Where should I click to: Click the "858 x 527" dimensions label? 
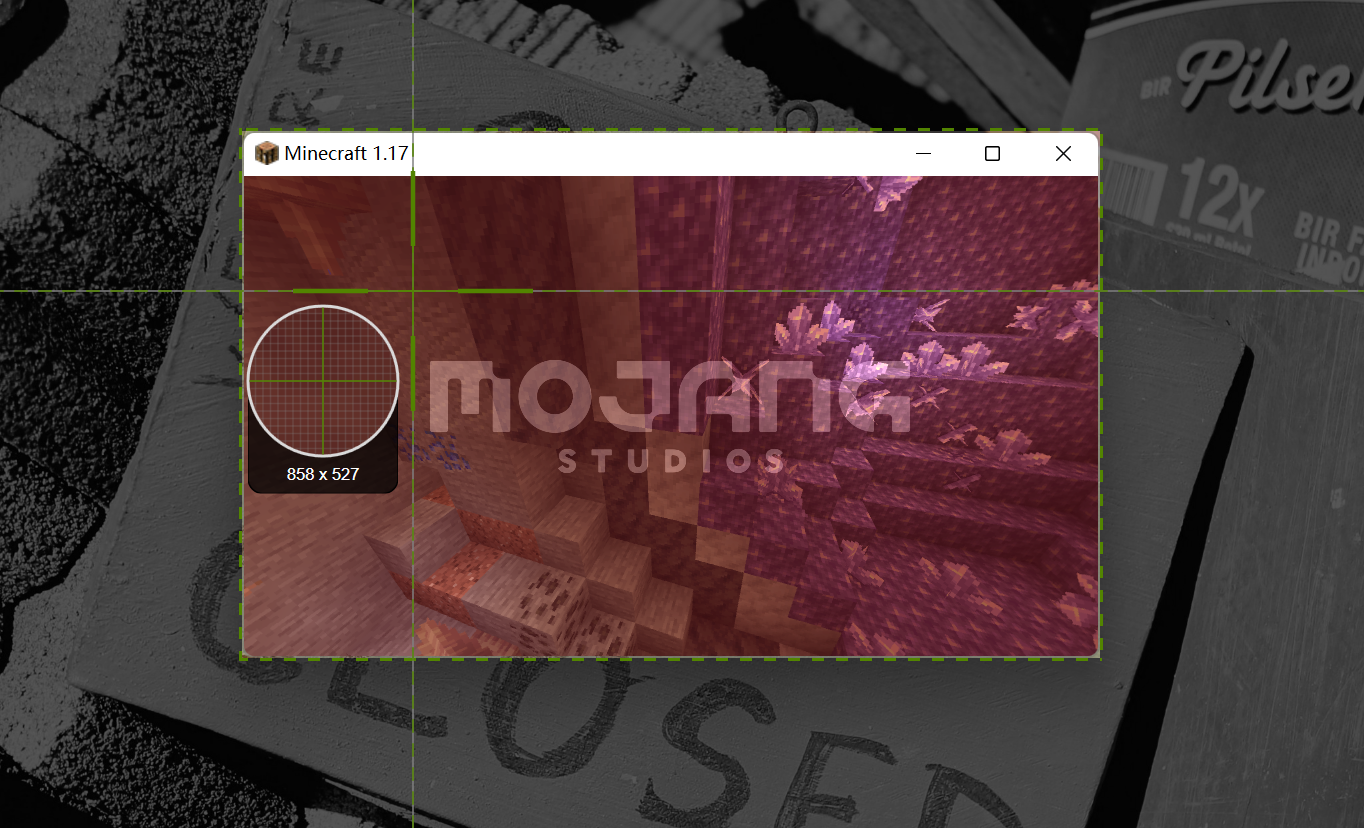[x=322, y=474]
